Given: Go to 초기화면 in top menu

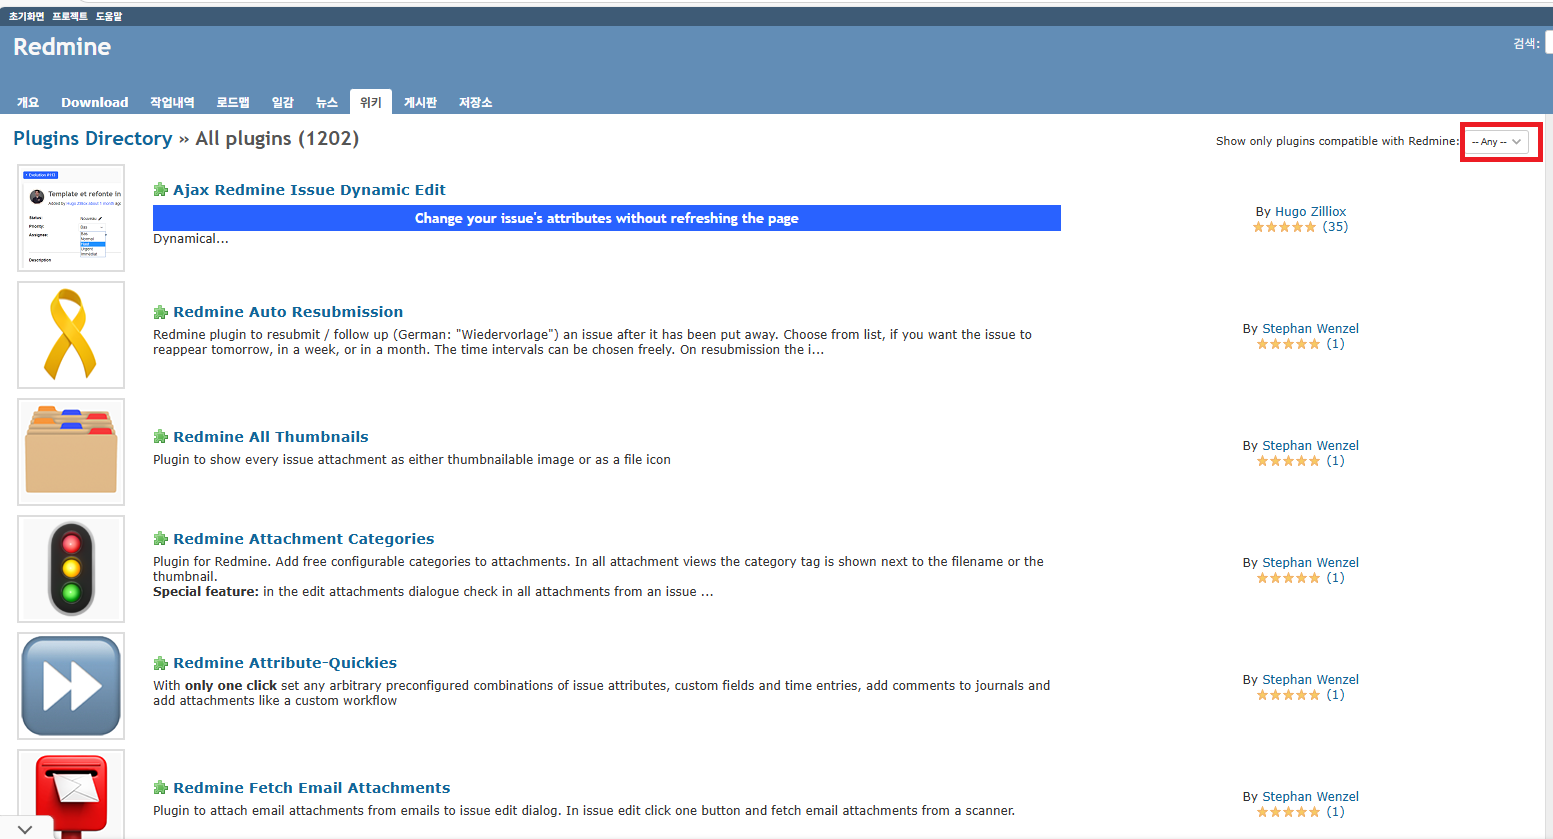Looking at the screenshot, I should tap(27, 16).
